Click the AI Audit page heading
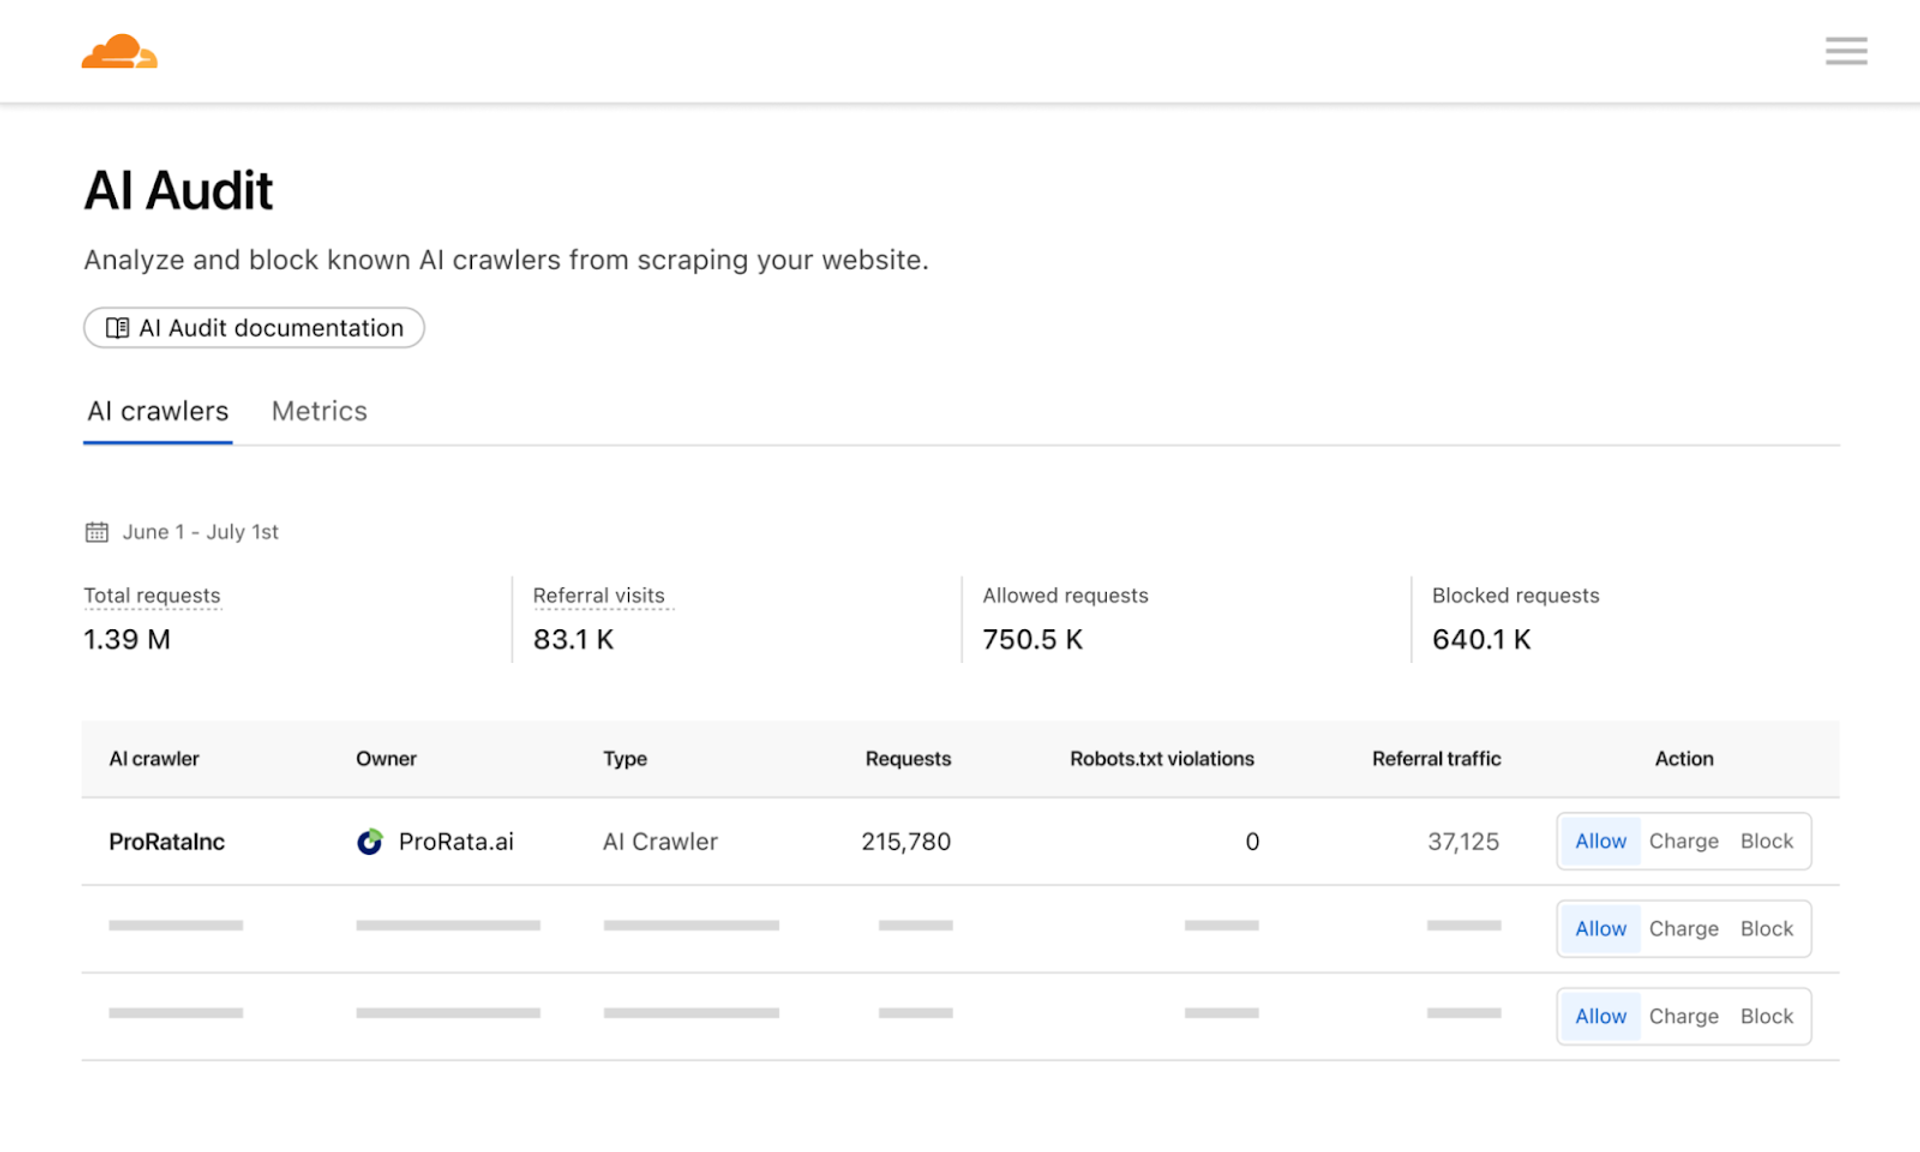 [178, 190]
